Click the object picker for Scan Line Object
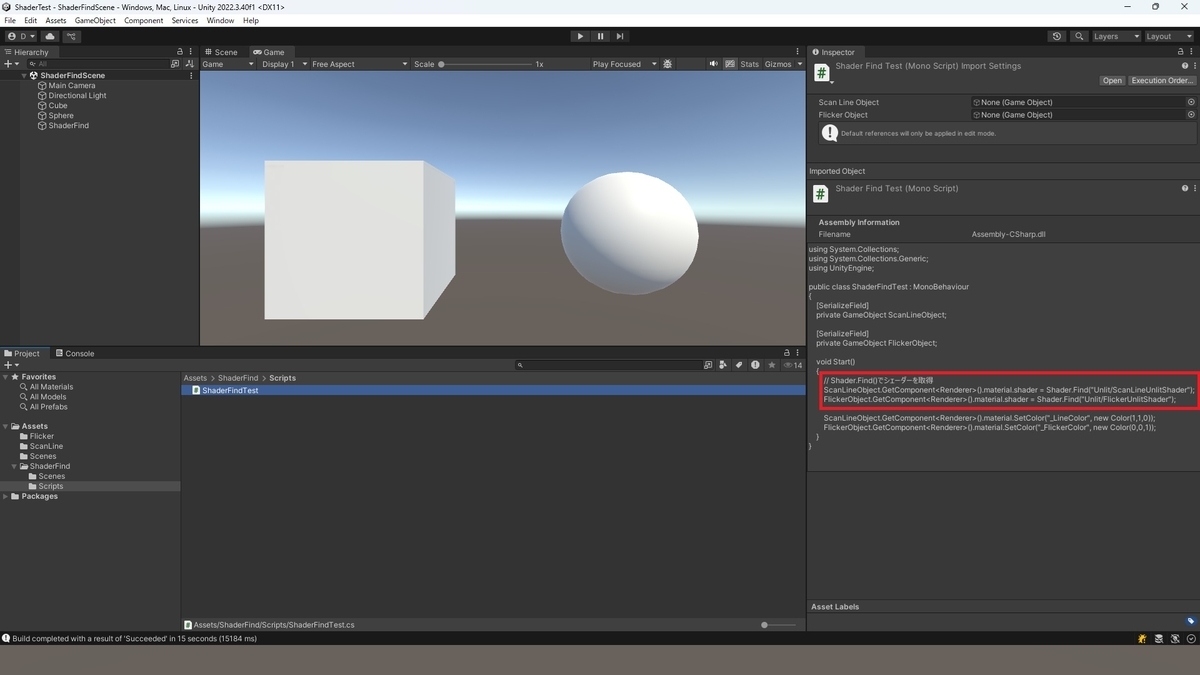 point(1189,101)
